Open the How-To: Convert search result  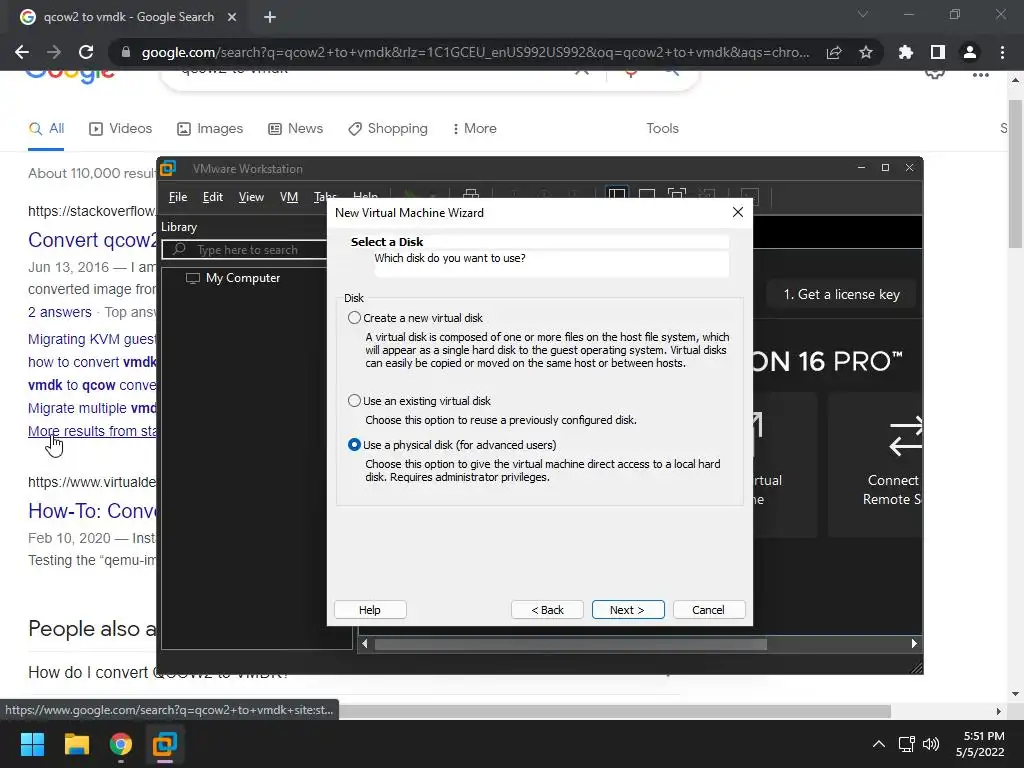pos(91,511)
